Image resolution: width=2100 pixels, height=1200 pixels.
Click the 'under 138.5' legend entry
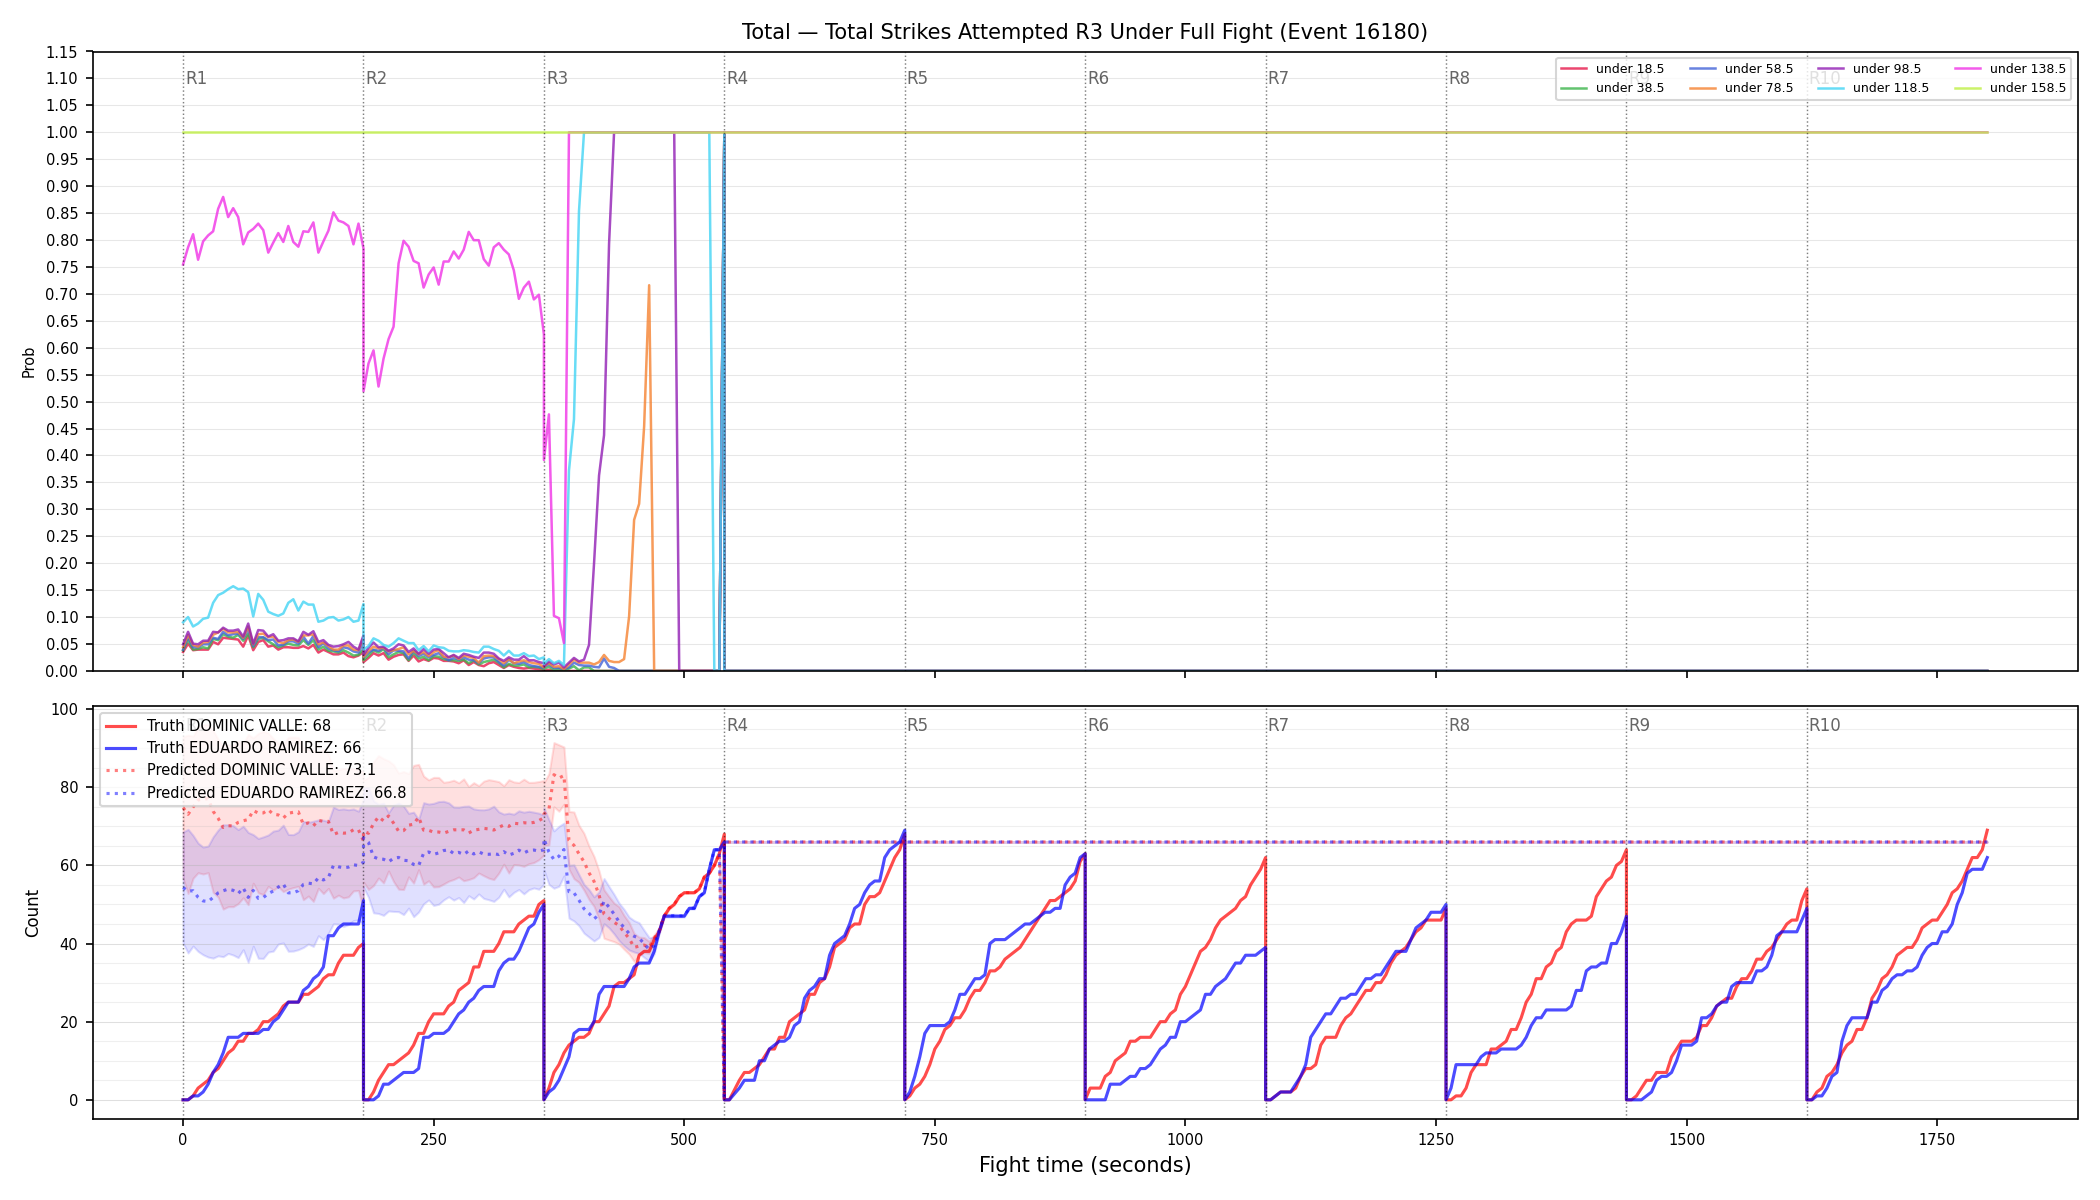click(2011, 69)
